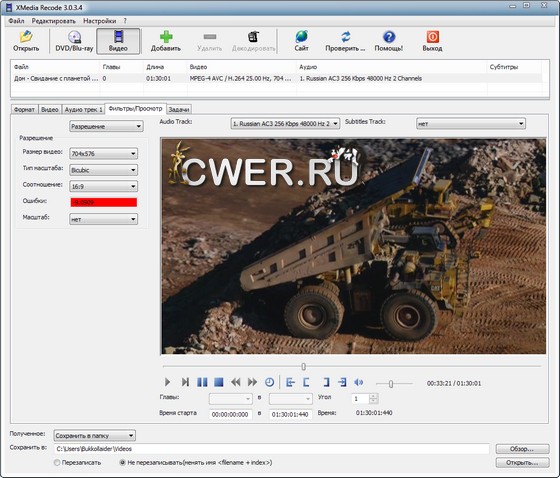
Task: Open the Настройки menu
Action: [100, 21]
